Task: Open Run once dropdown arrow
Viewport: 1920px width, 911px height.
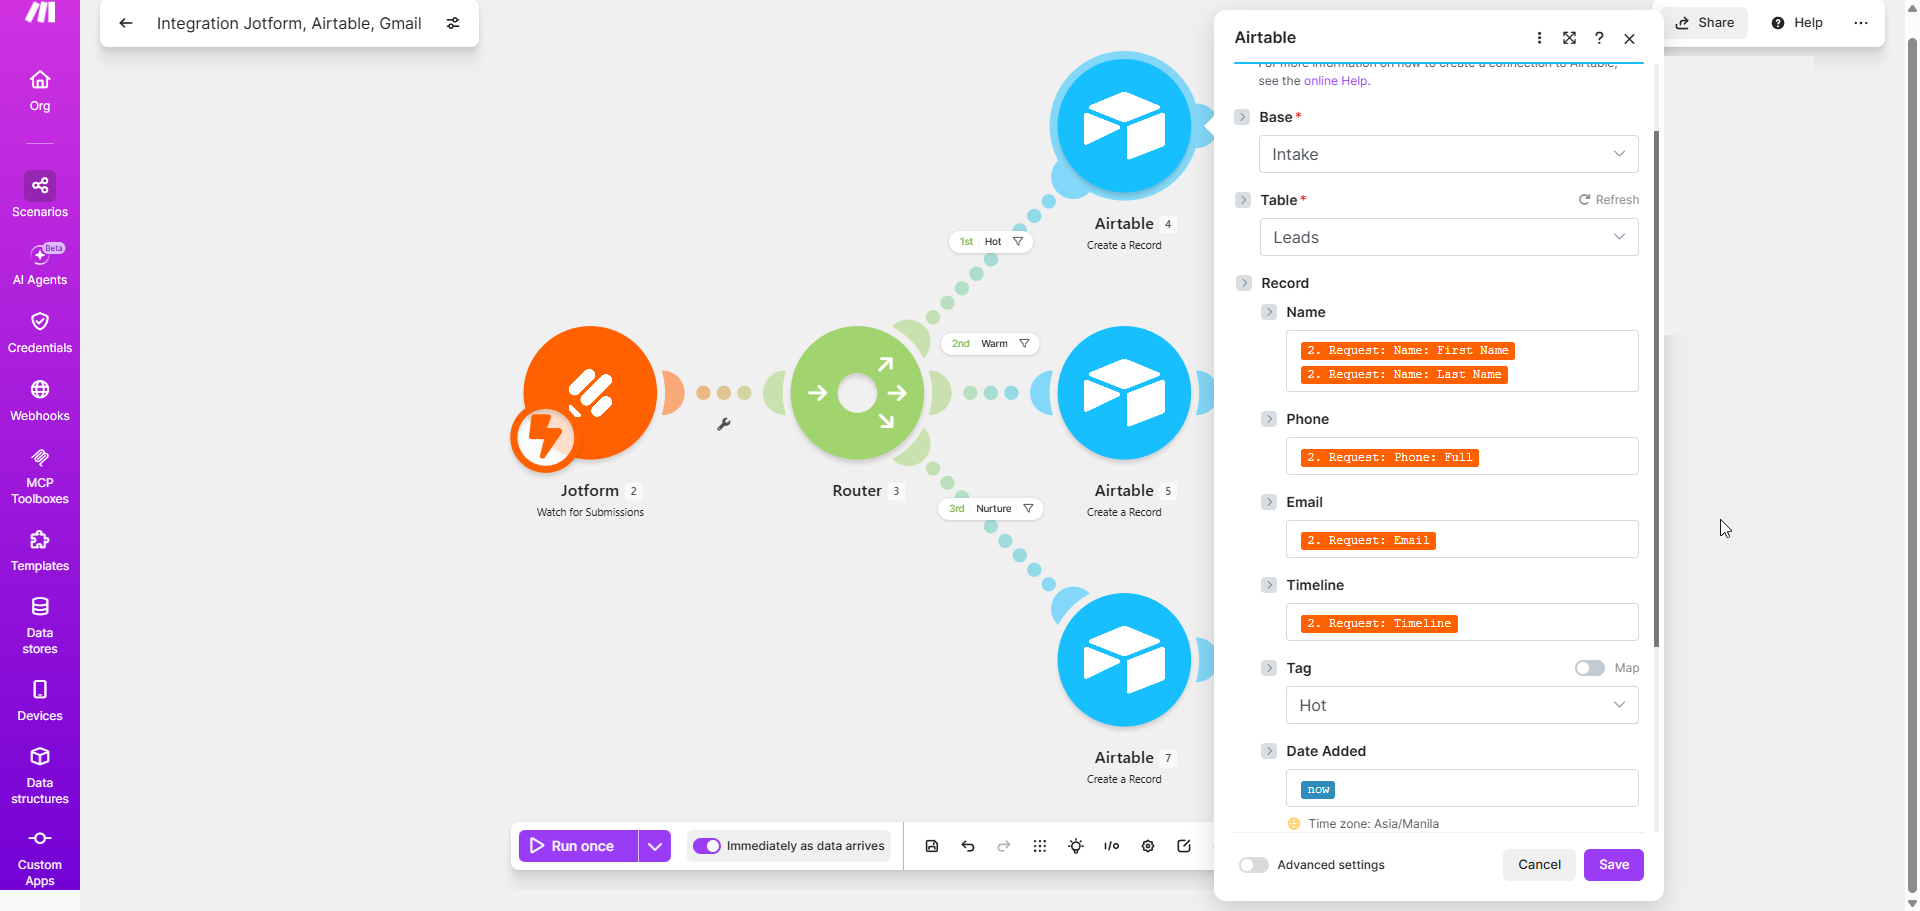Action: [655, 846]
